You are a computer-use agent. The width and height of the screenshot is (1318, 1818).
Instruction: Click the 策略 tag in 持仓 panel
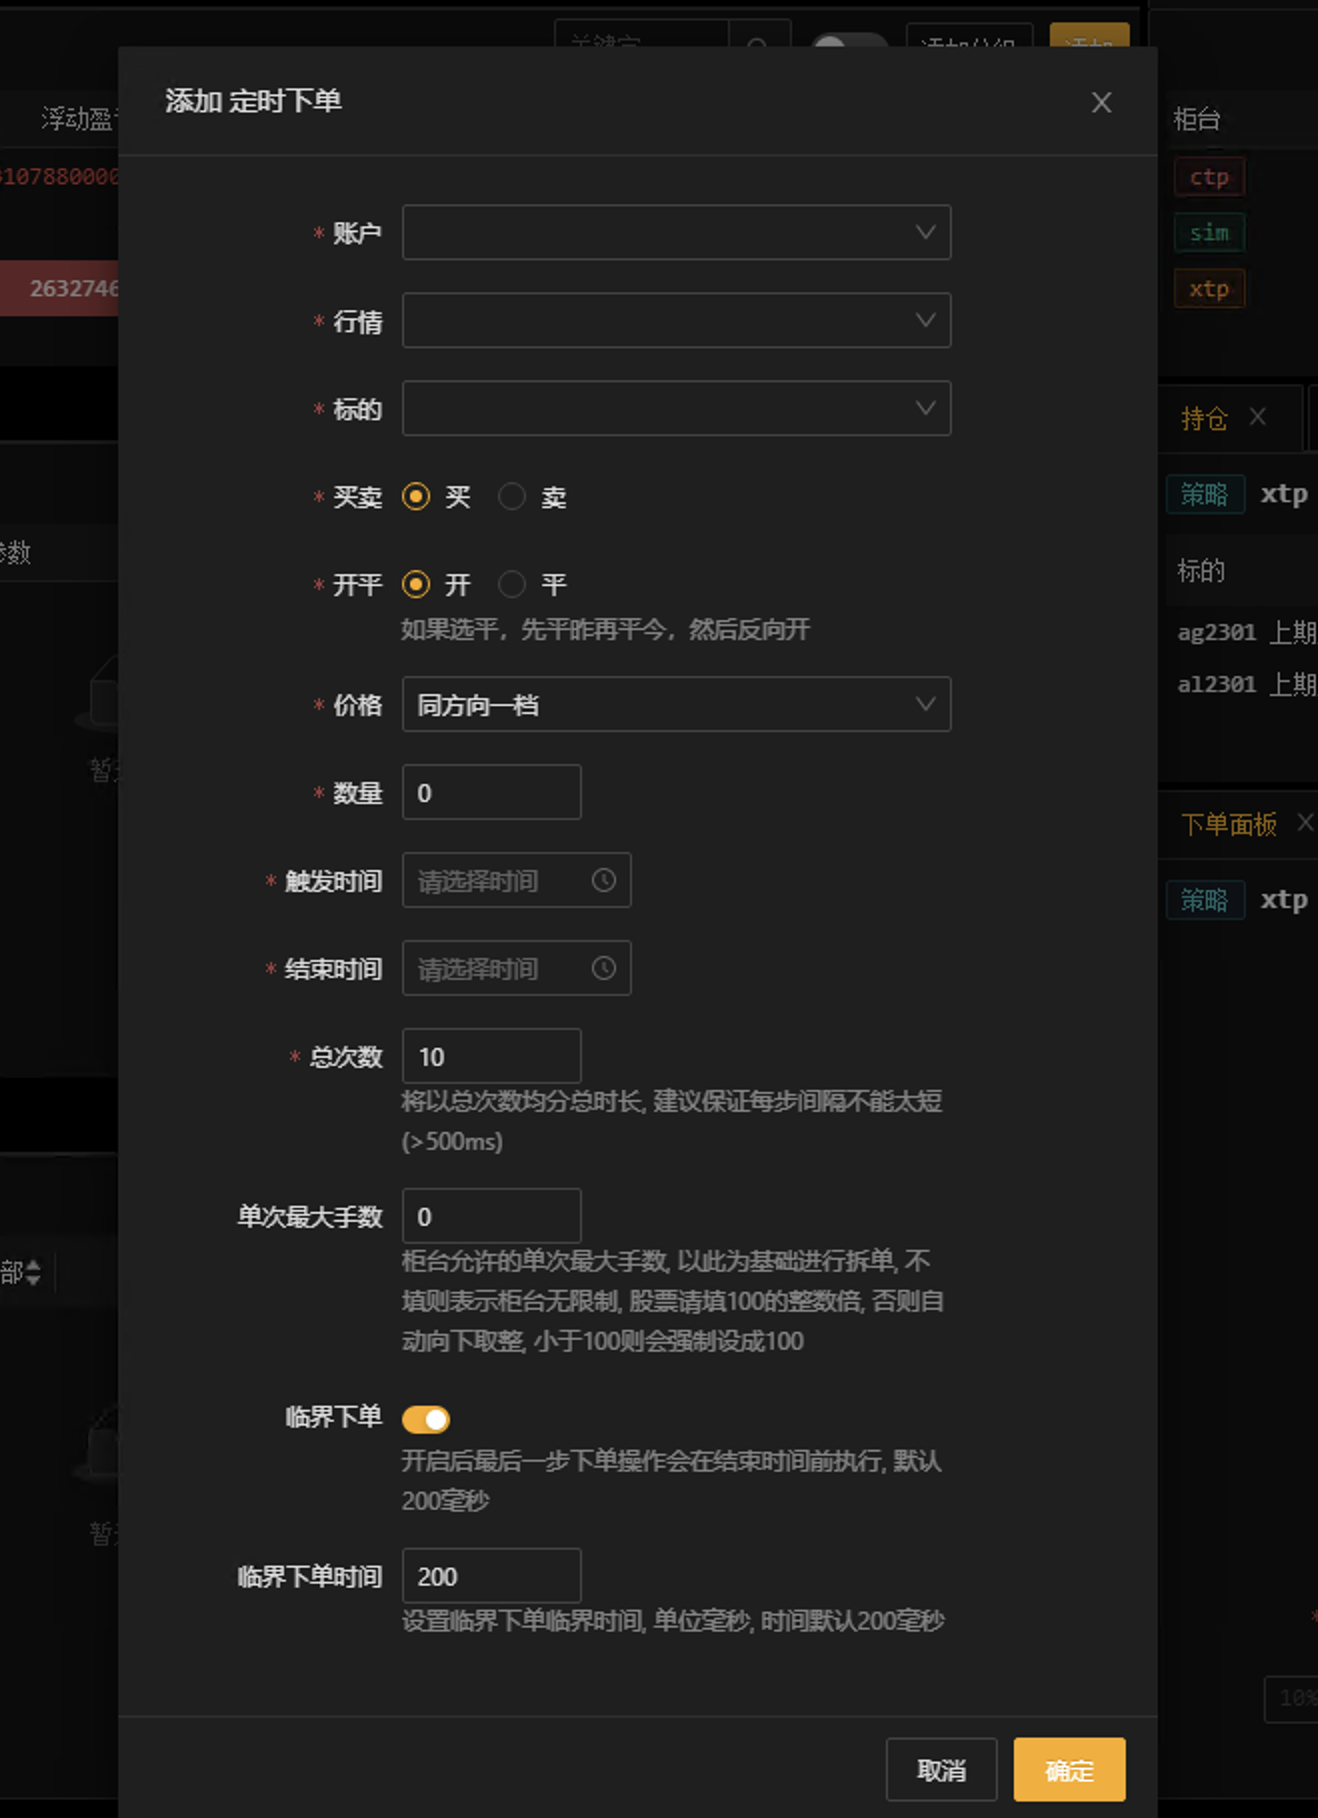tap(1205, 494)
